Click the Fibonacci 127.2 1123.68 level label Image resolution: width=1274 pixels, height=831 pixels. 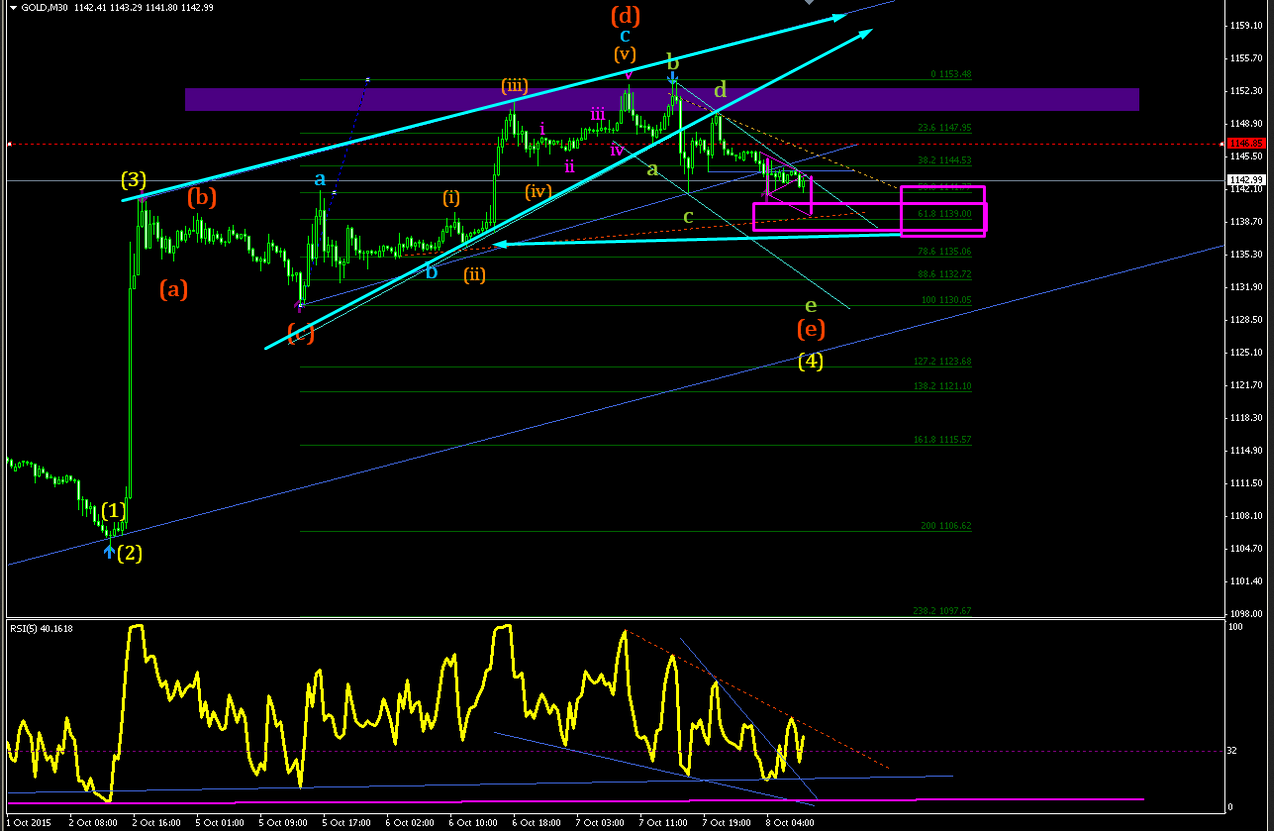coord(943,361)
